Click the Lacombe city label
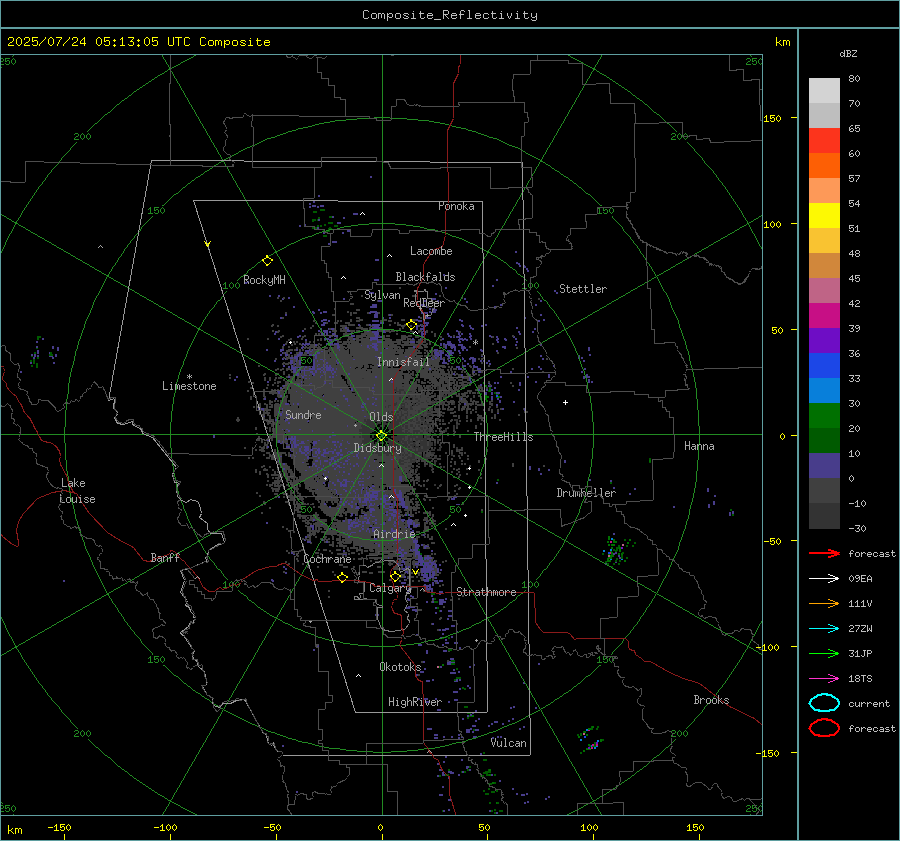This screenshot has width=900, height=841. pos(431,251)
